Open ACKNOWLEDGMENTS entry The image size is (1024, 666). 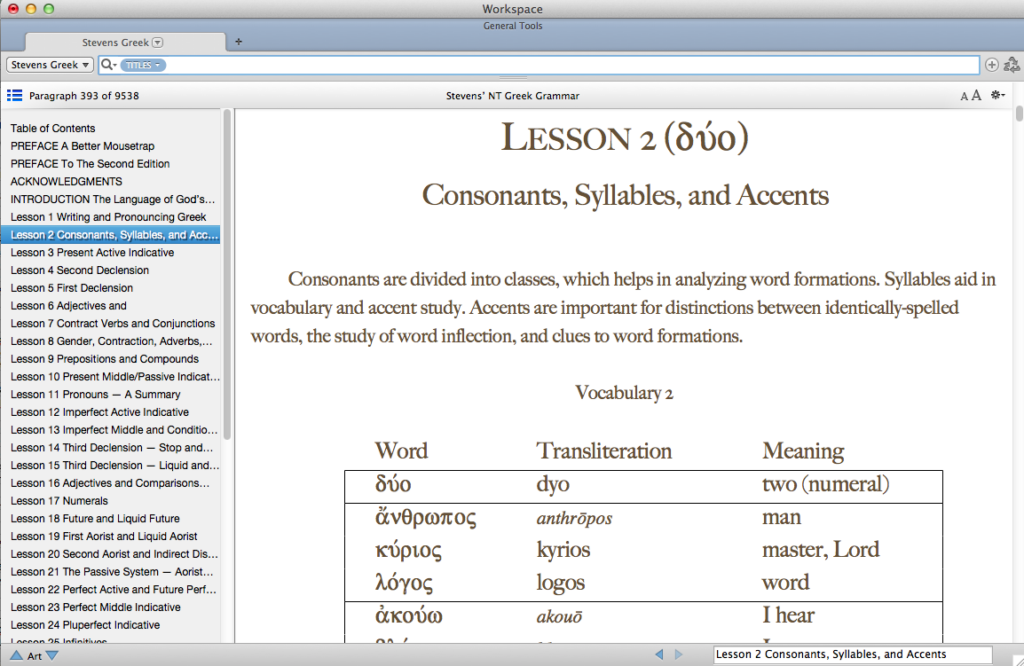(x=110, y=181)
